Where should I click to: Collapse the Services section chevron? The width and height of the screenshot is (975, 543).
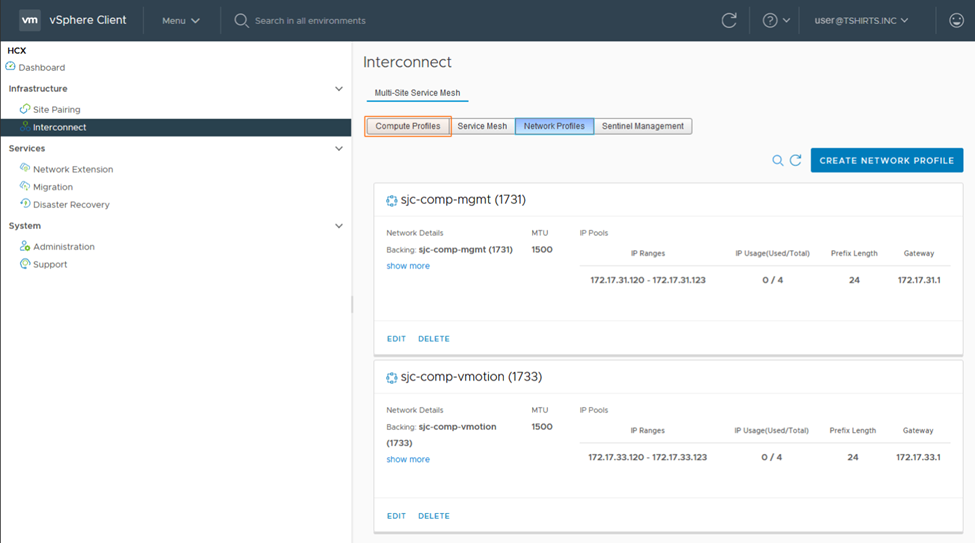[x=339, y=149]
